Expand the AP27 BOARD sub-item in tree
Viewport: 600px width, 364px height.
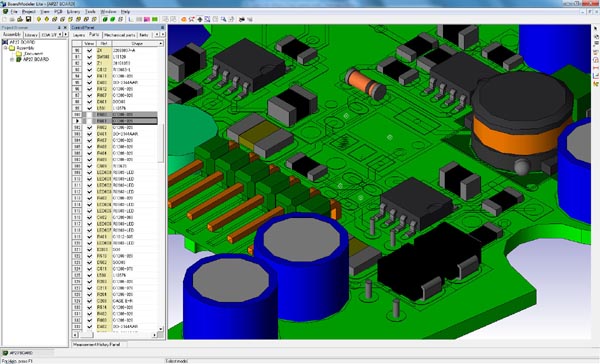(x=12, y=59)
